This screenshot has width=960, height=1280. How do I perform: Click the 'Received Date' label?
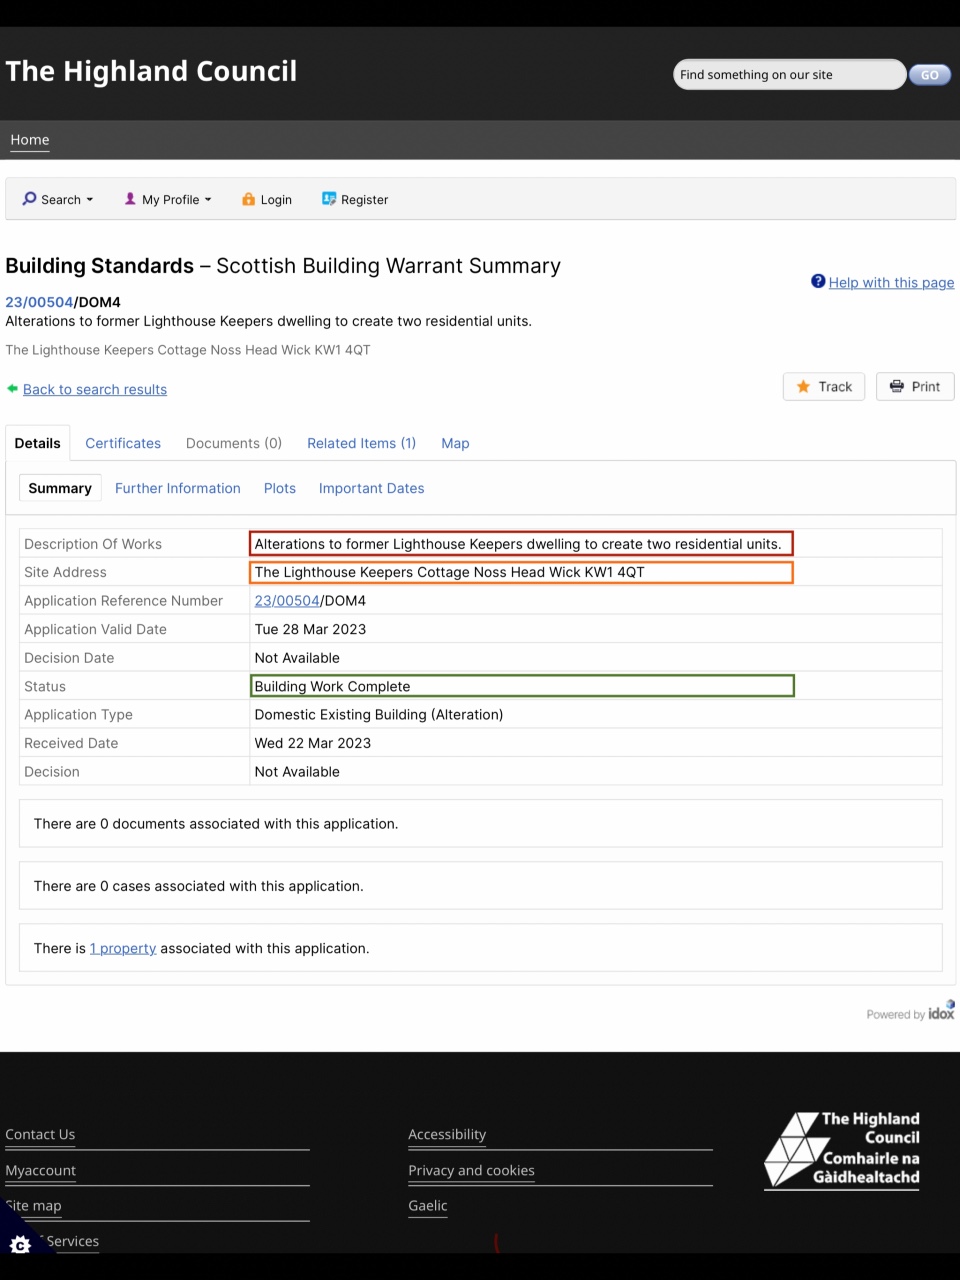pyautogui.click(x=71, y=743)
